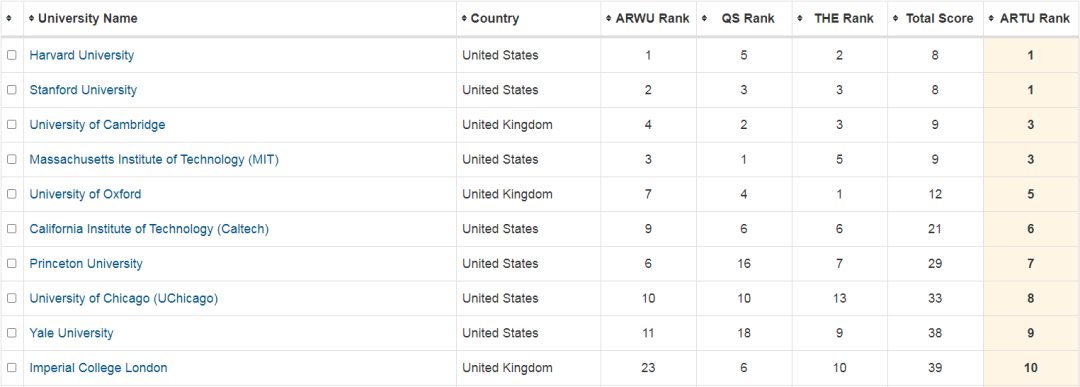
Task: Select the MIT row checkbox
Action: [12, 160]
